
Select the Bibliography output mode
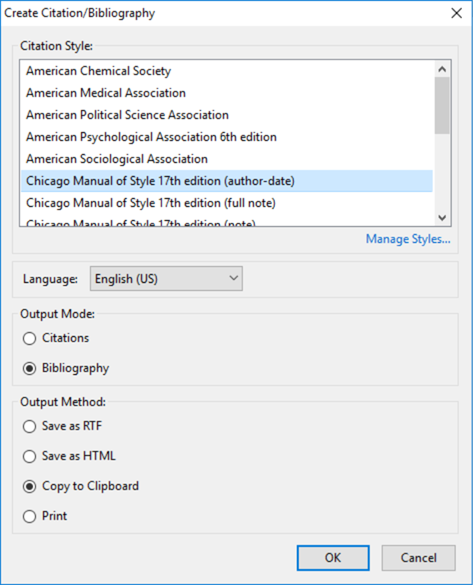click(66, 368)
